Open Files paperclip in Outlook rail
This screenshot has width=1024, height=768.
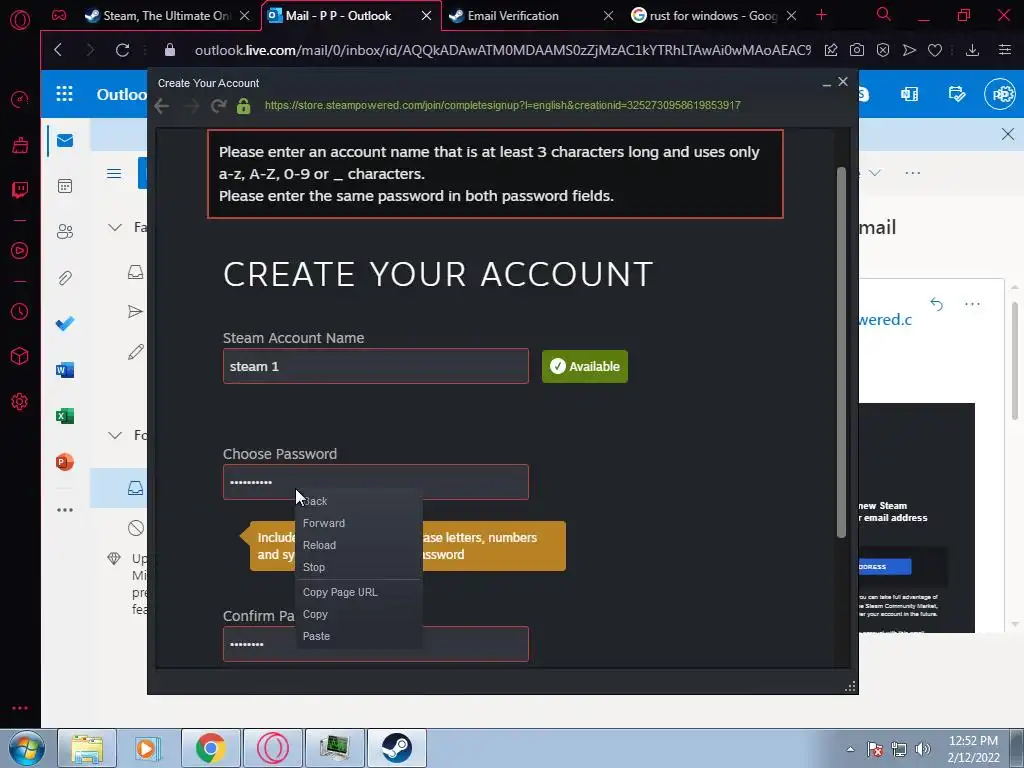pyautogui.click(x=65, y=278)
